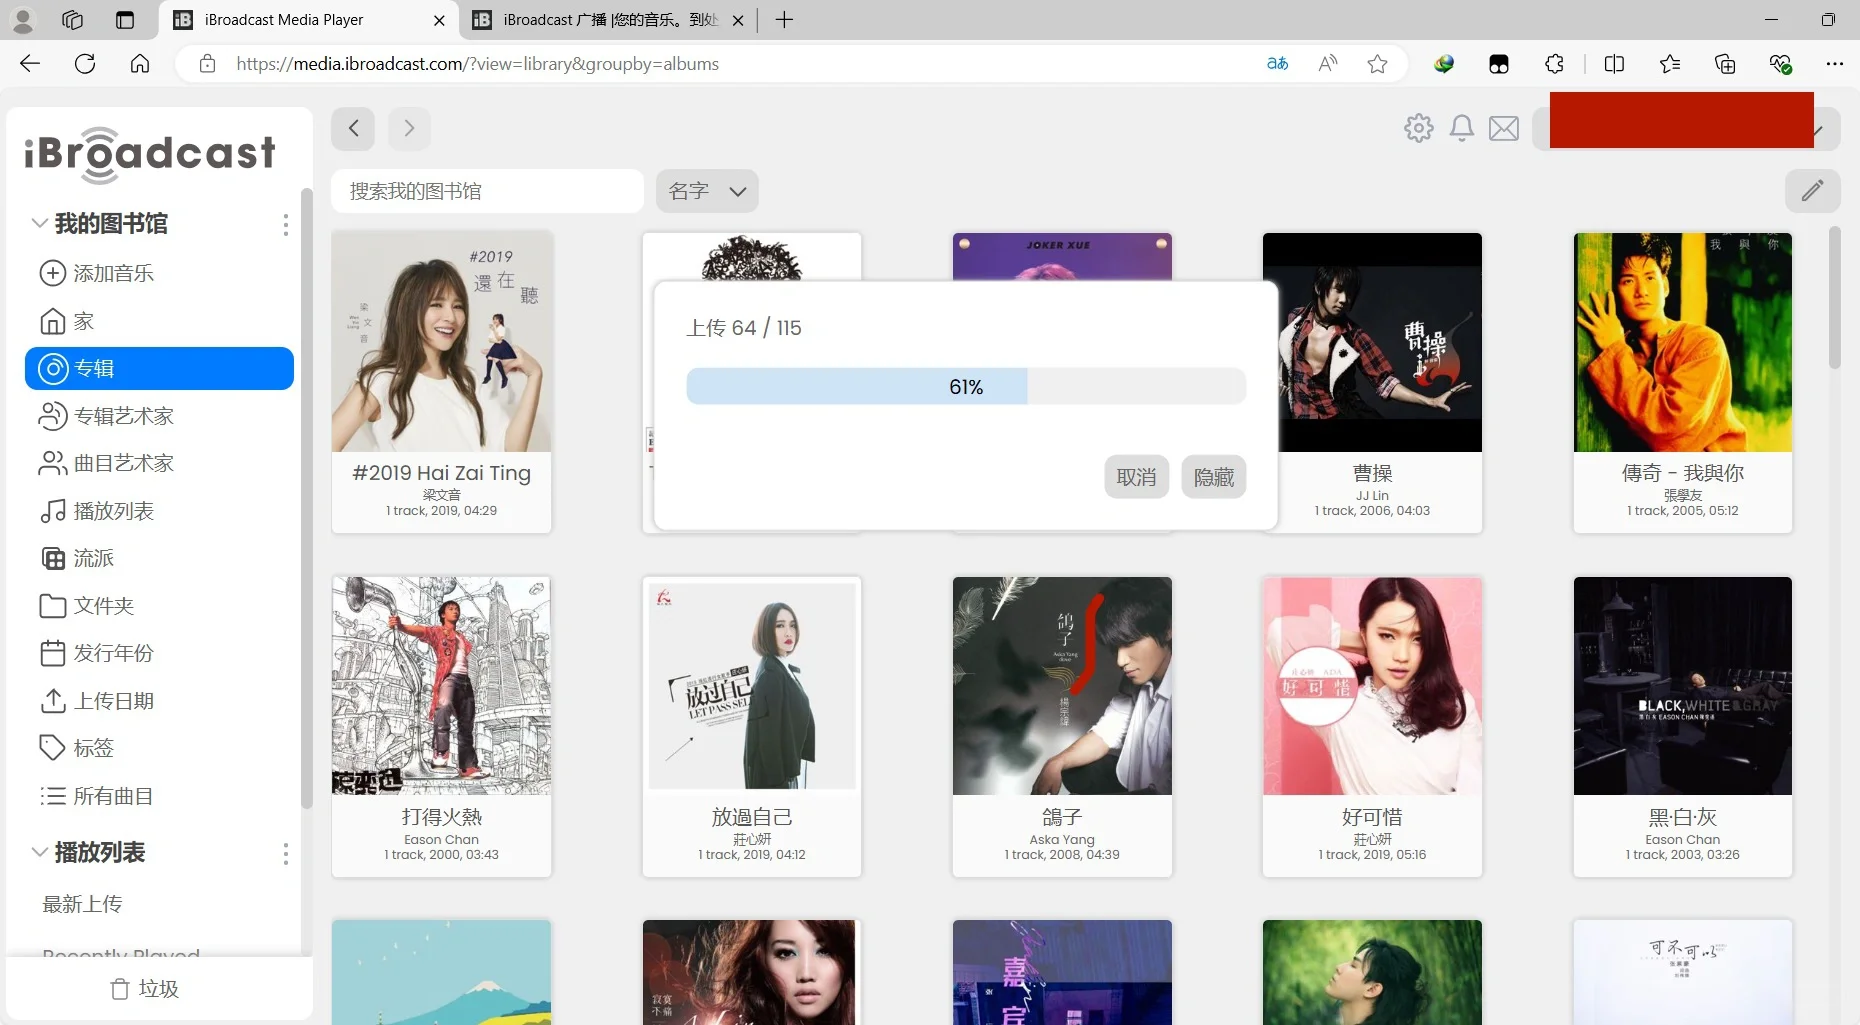Add page to favorites star icon
Screen dimensions: 1860x1025
(x=1378, y=64)
